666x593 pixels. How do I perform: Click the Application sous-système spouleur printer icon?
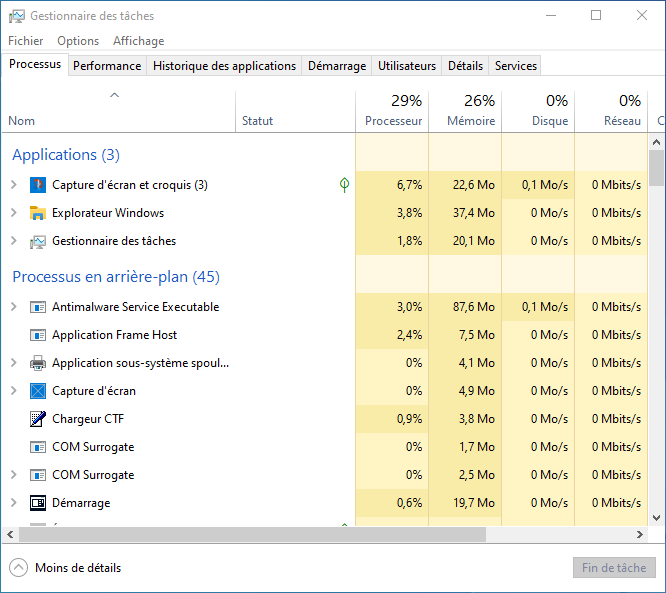tap(38, 363)
